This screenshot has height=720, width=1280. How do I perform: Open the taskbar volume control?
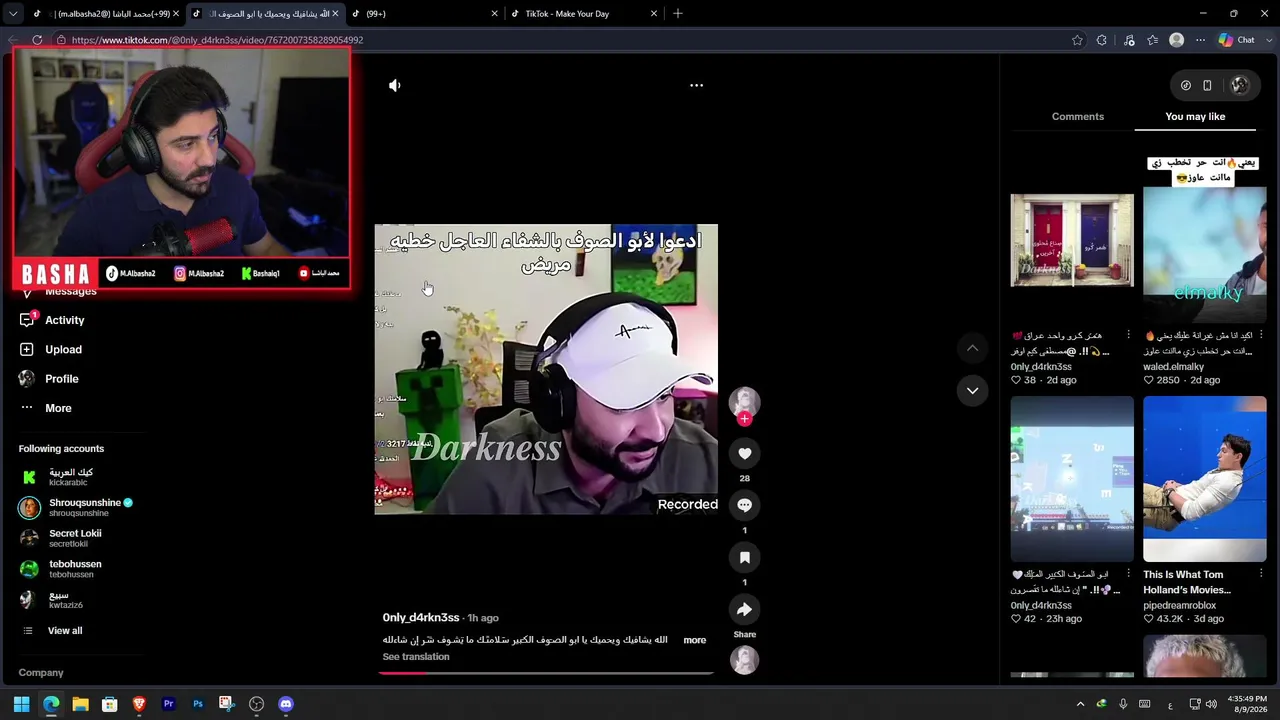1212,704
